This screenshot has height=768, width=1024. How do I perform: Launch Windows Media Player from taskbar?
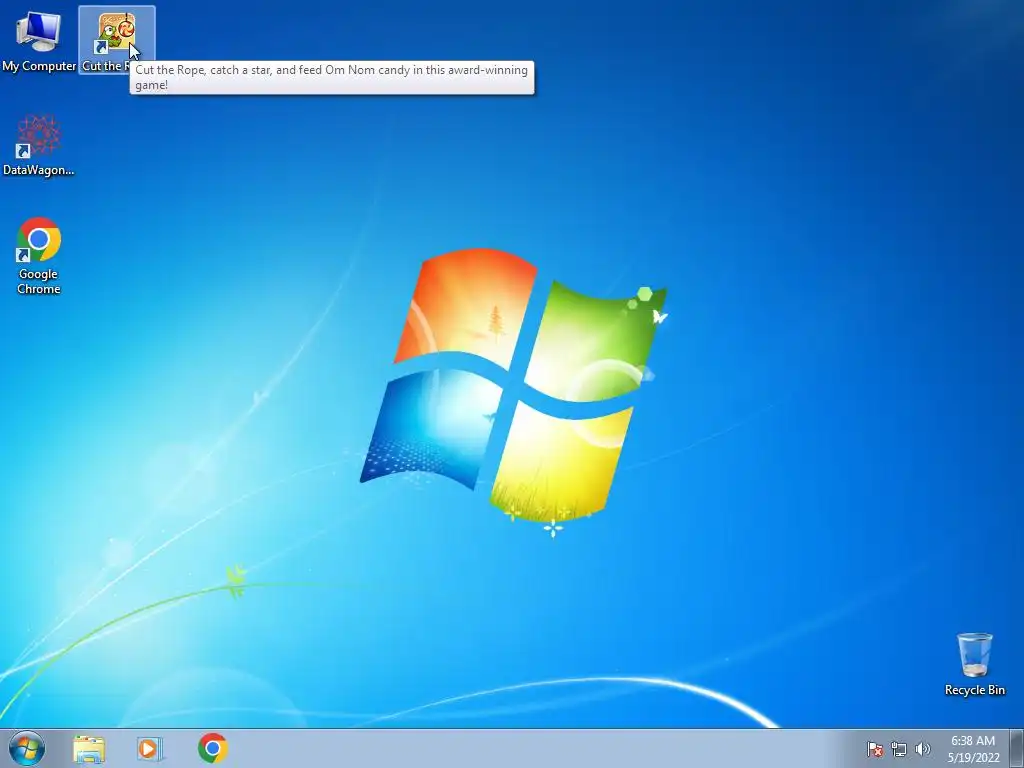150,749
